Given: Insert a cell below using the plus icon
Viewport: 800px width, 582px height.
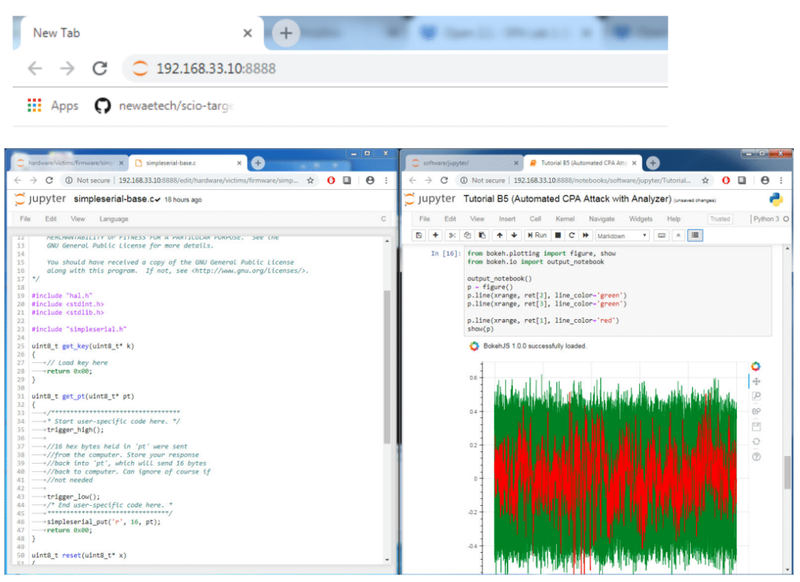Looking at the screenshot, I should (435, 235).
